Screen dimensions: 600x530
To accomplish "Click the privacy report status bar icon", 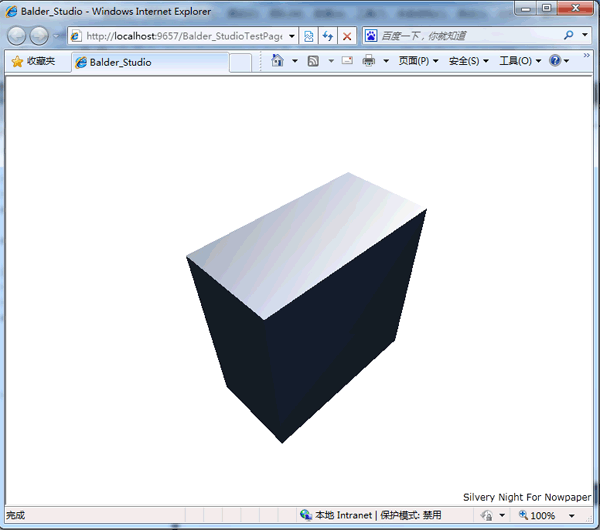I will (487, 515).
